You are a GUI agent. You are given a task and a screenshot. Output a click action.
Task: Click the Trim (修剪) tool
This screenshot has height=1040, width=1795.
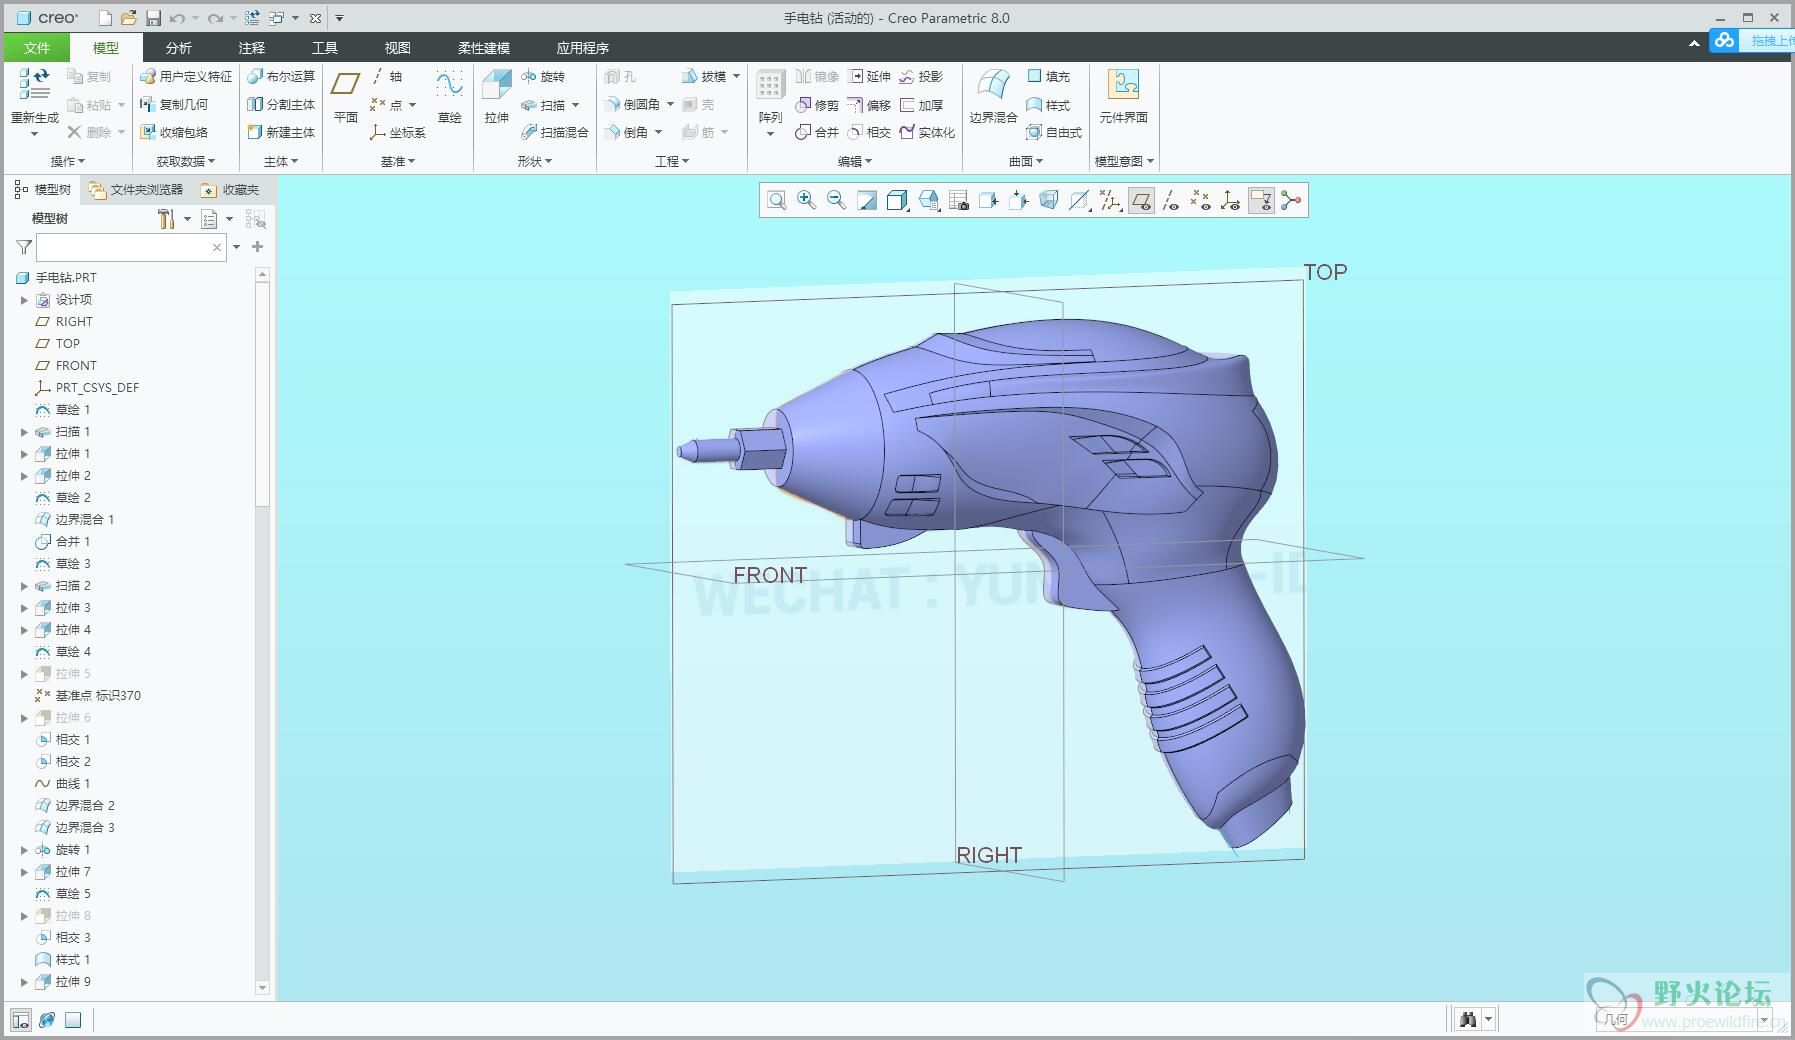coord(817,105)
